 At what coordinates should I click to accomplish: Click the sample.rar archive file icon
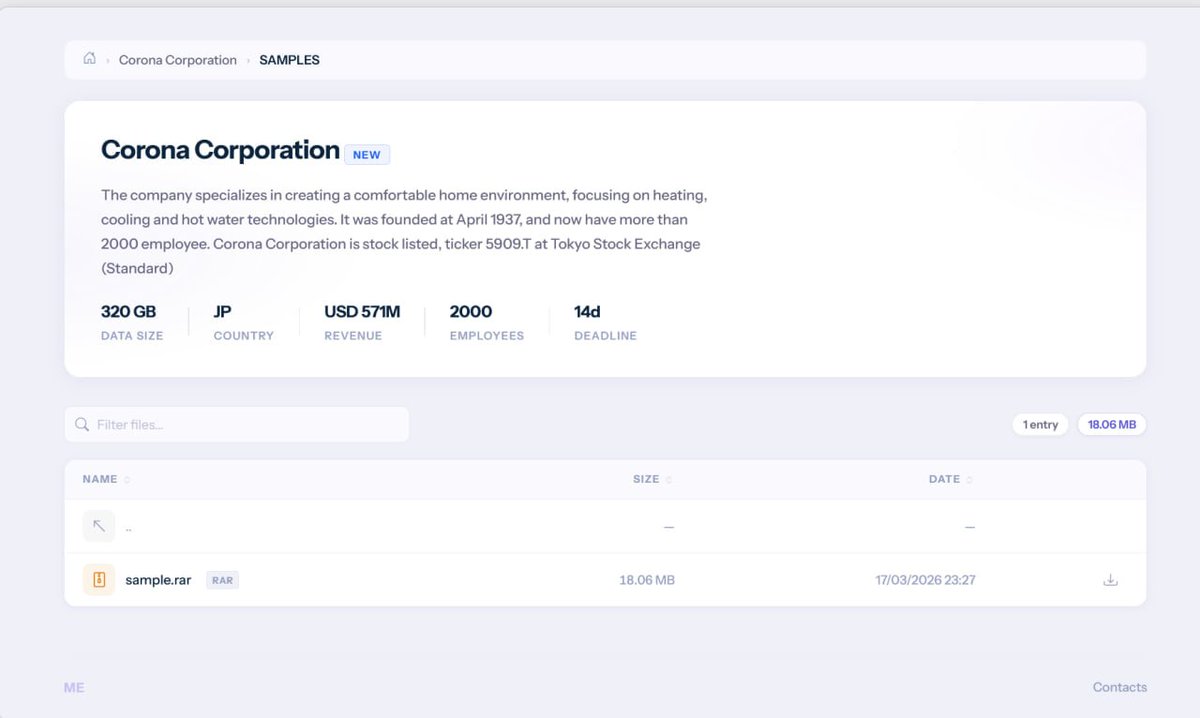pyautogui.click(x=99, y=579)
